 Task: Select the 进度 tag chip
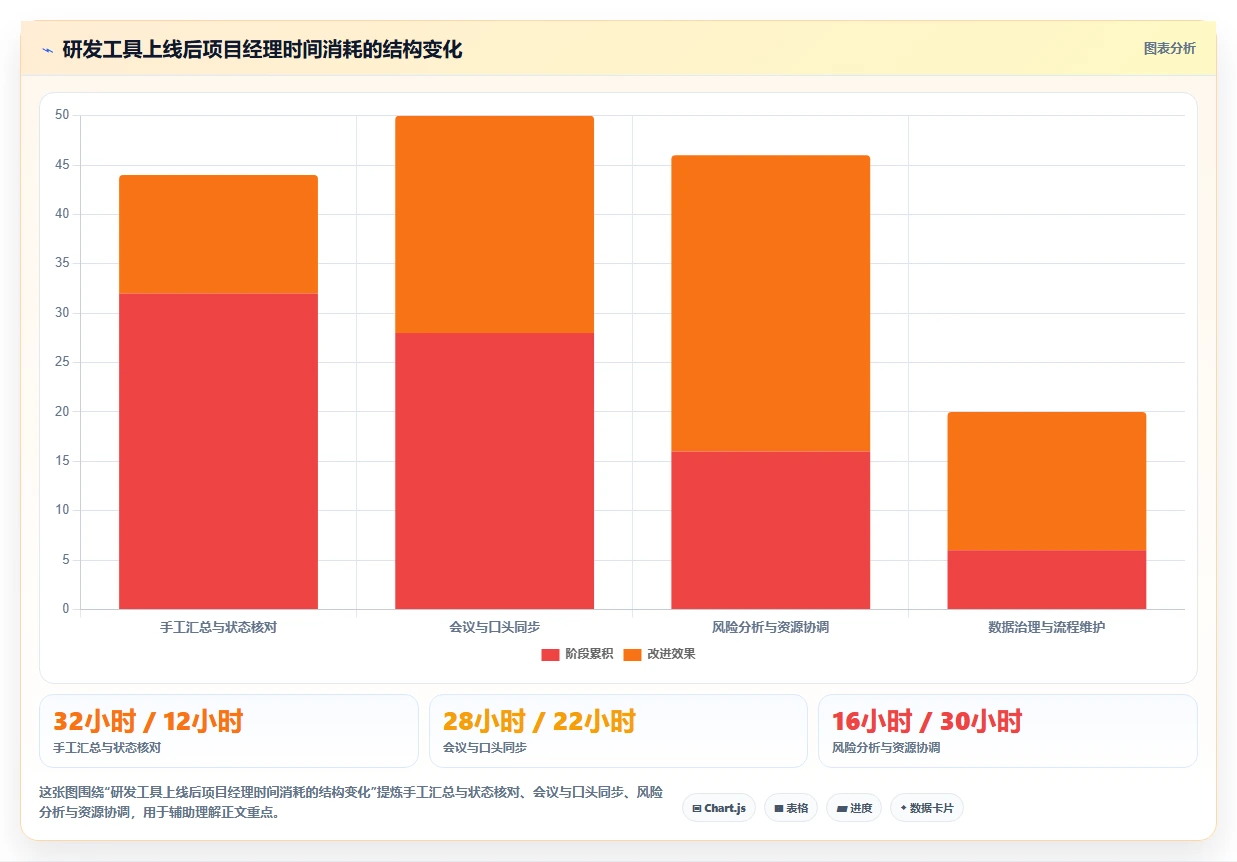(x=854, y=808)
